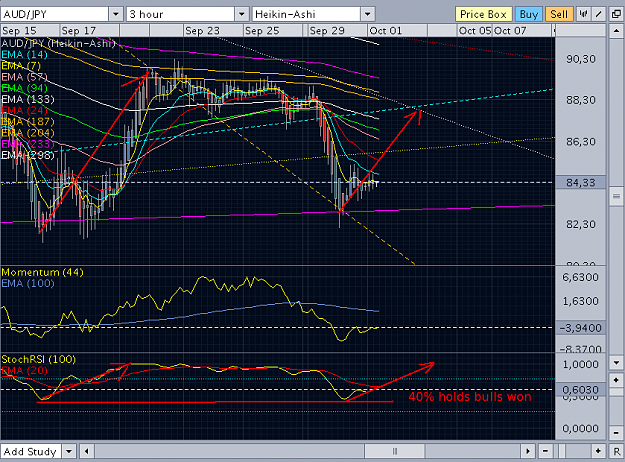Click the 82,30 price axis label

(x=581, y=224)
